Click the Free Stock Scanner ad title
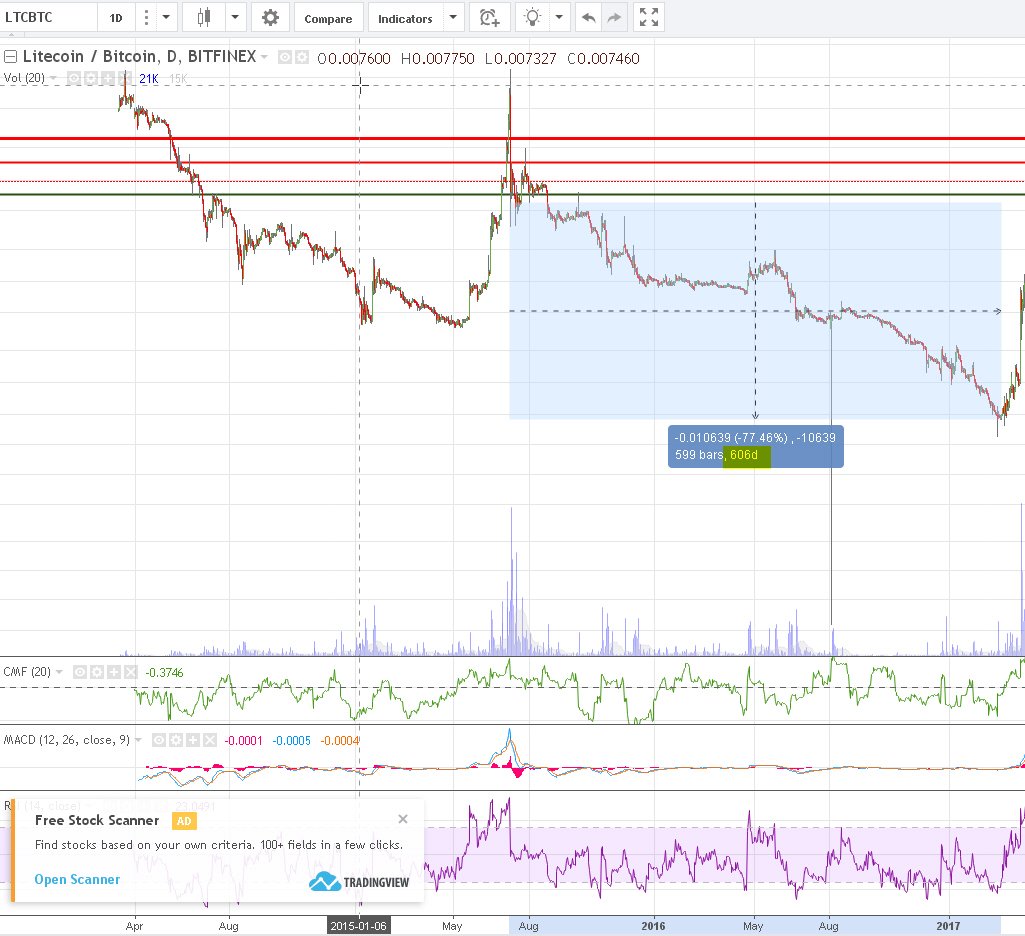Screen dimensions: 1025x936 click(x=97, y=820)
